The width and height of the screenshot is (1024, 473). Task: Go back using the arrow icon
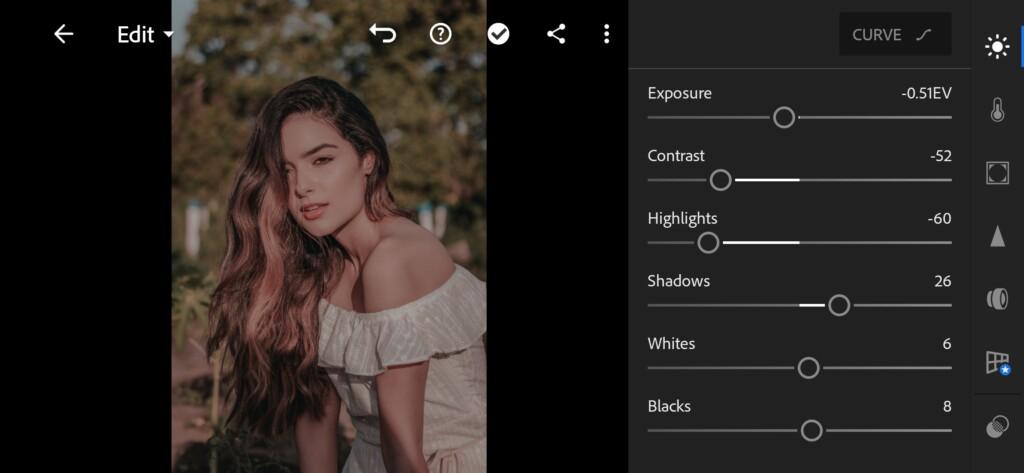coord(63,34)
